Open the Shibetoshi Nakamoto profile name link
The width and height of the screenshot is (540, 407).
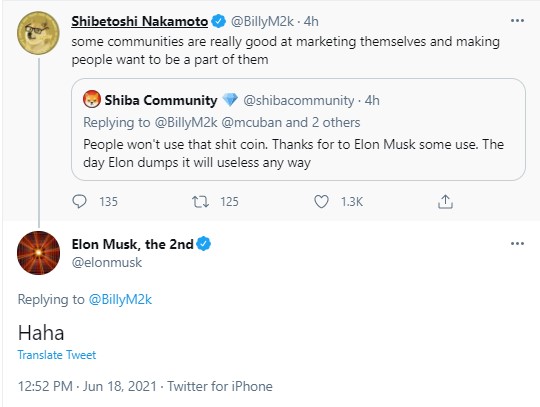click(139, 21)
